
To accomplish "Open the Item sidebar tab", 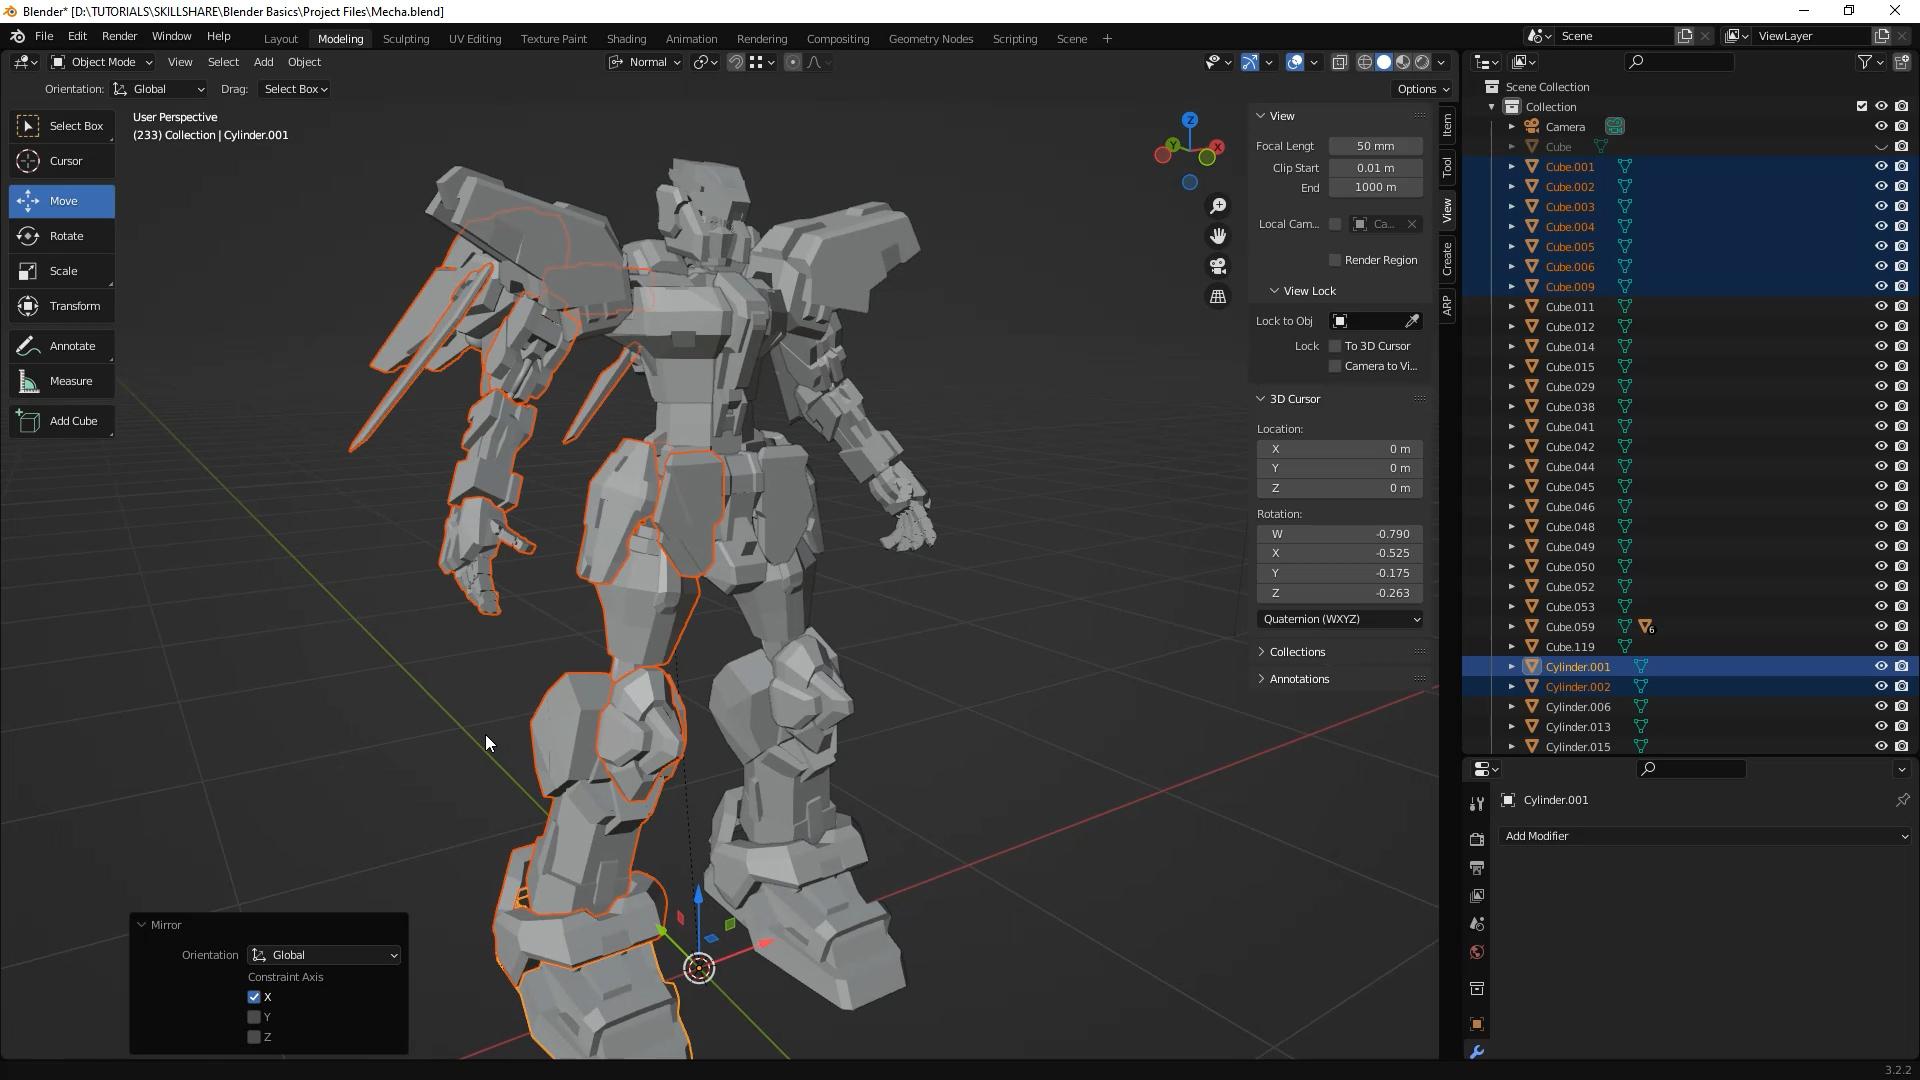I will click(x=1447, y=125).
